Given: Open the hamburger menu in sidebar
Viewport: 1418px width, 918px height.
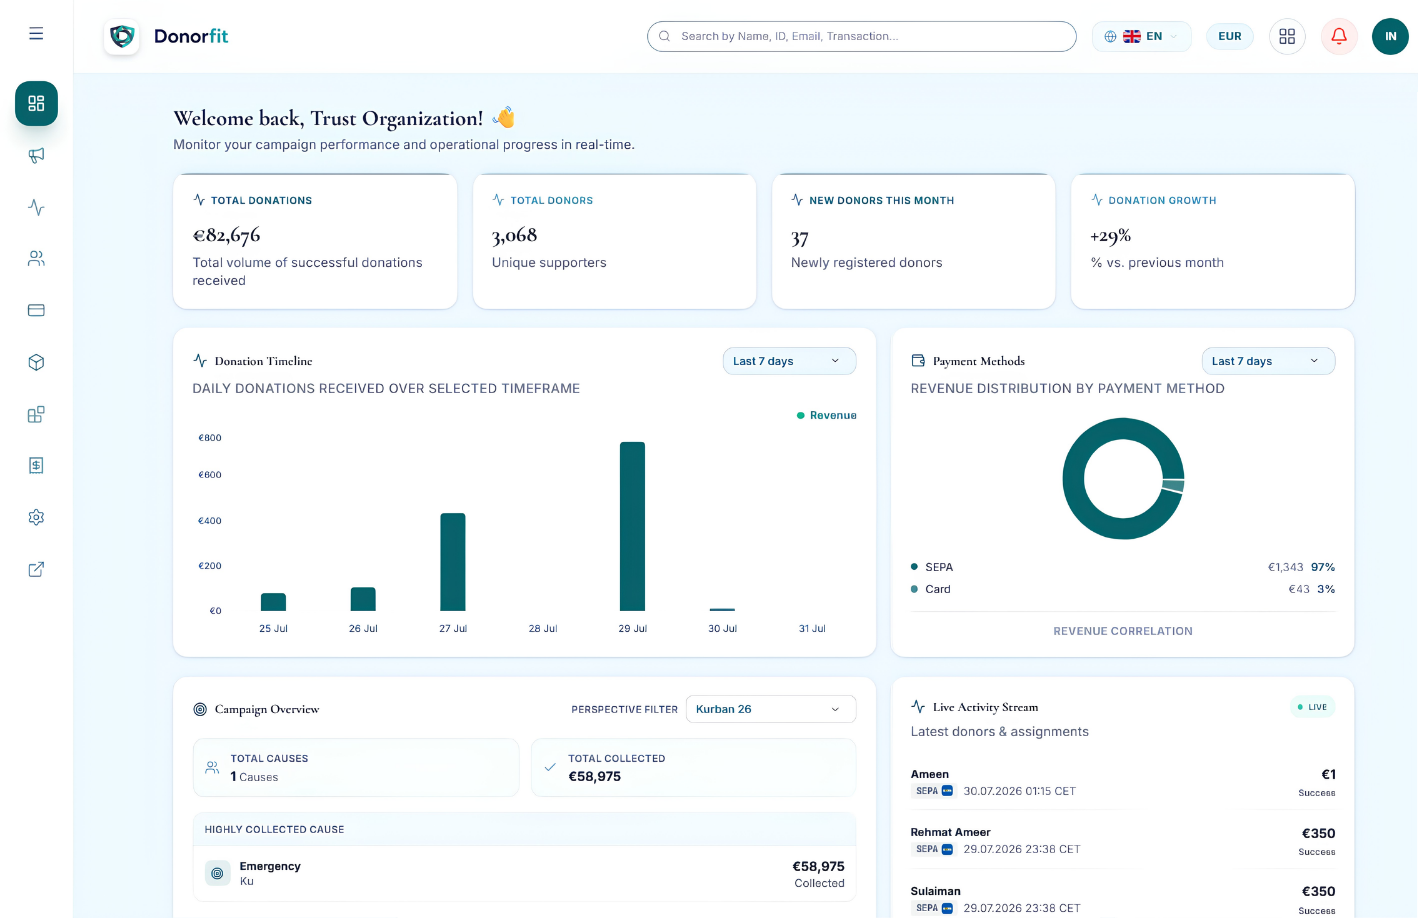Looking at the screenshot, I should pyautogui.click(x=36, y=34).
